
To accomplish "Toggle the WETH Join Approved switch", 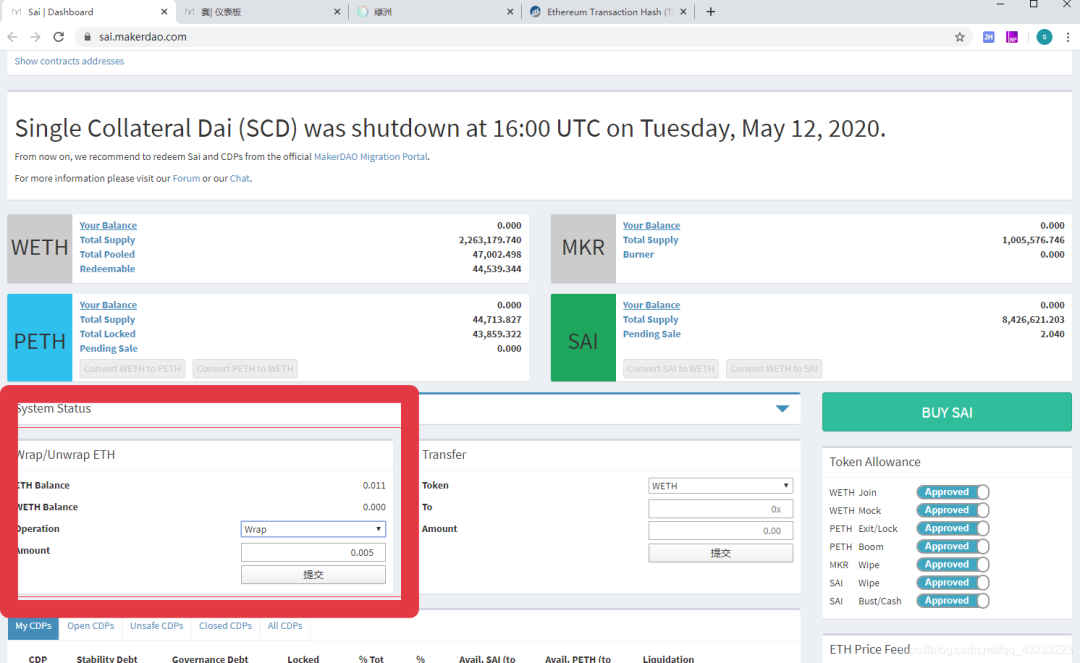I will 953,492.
